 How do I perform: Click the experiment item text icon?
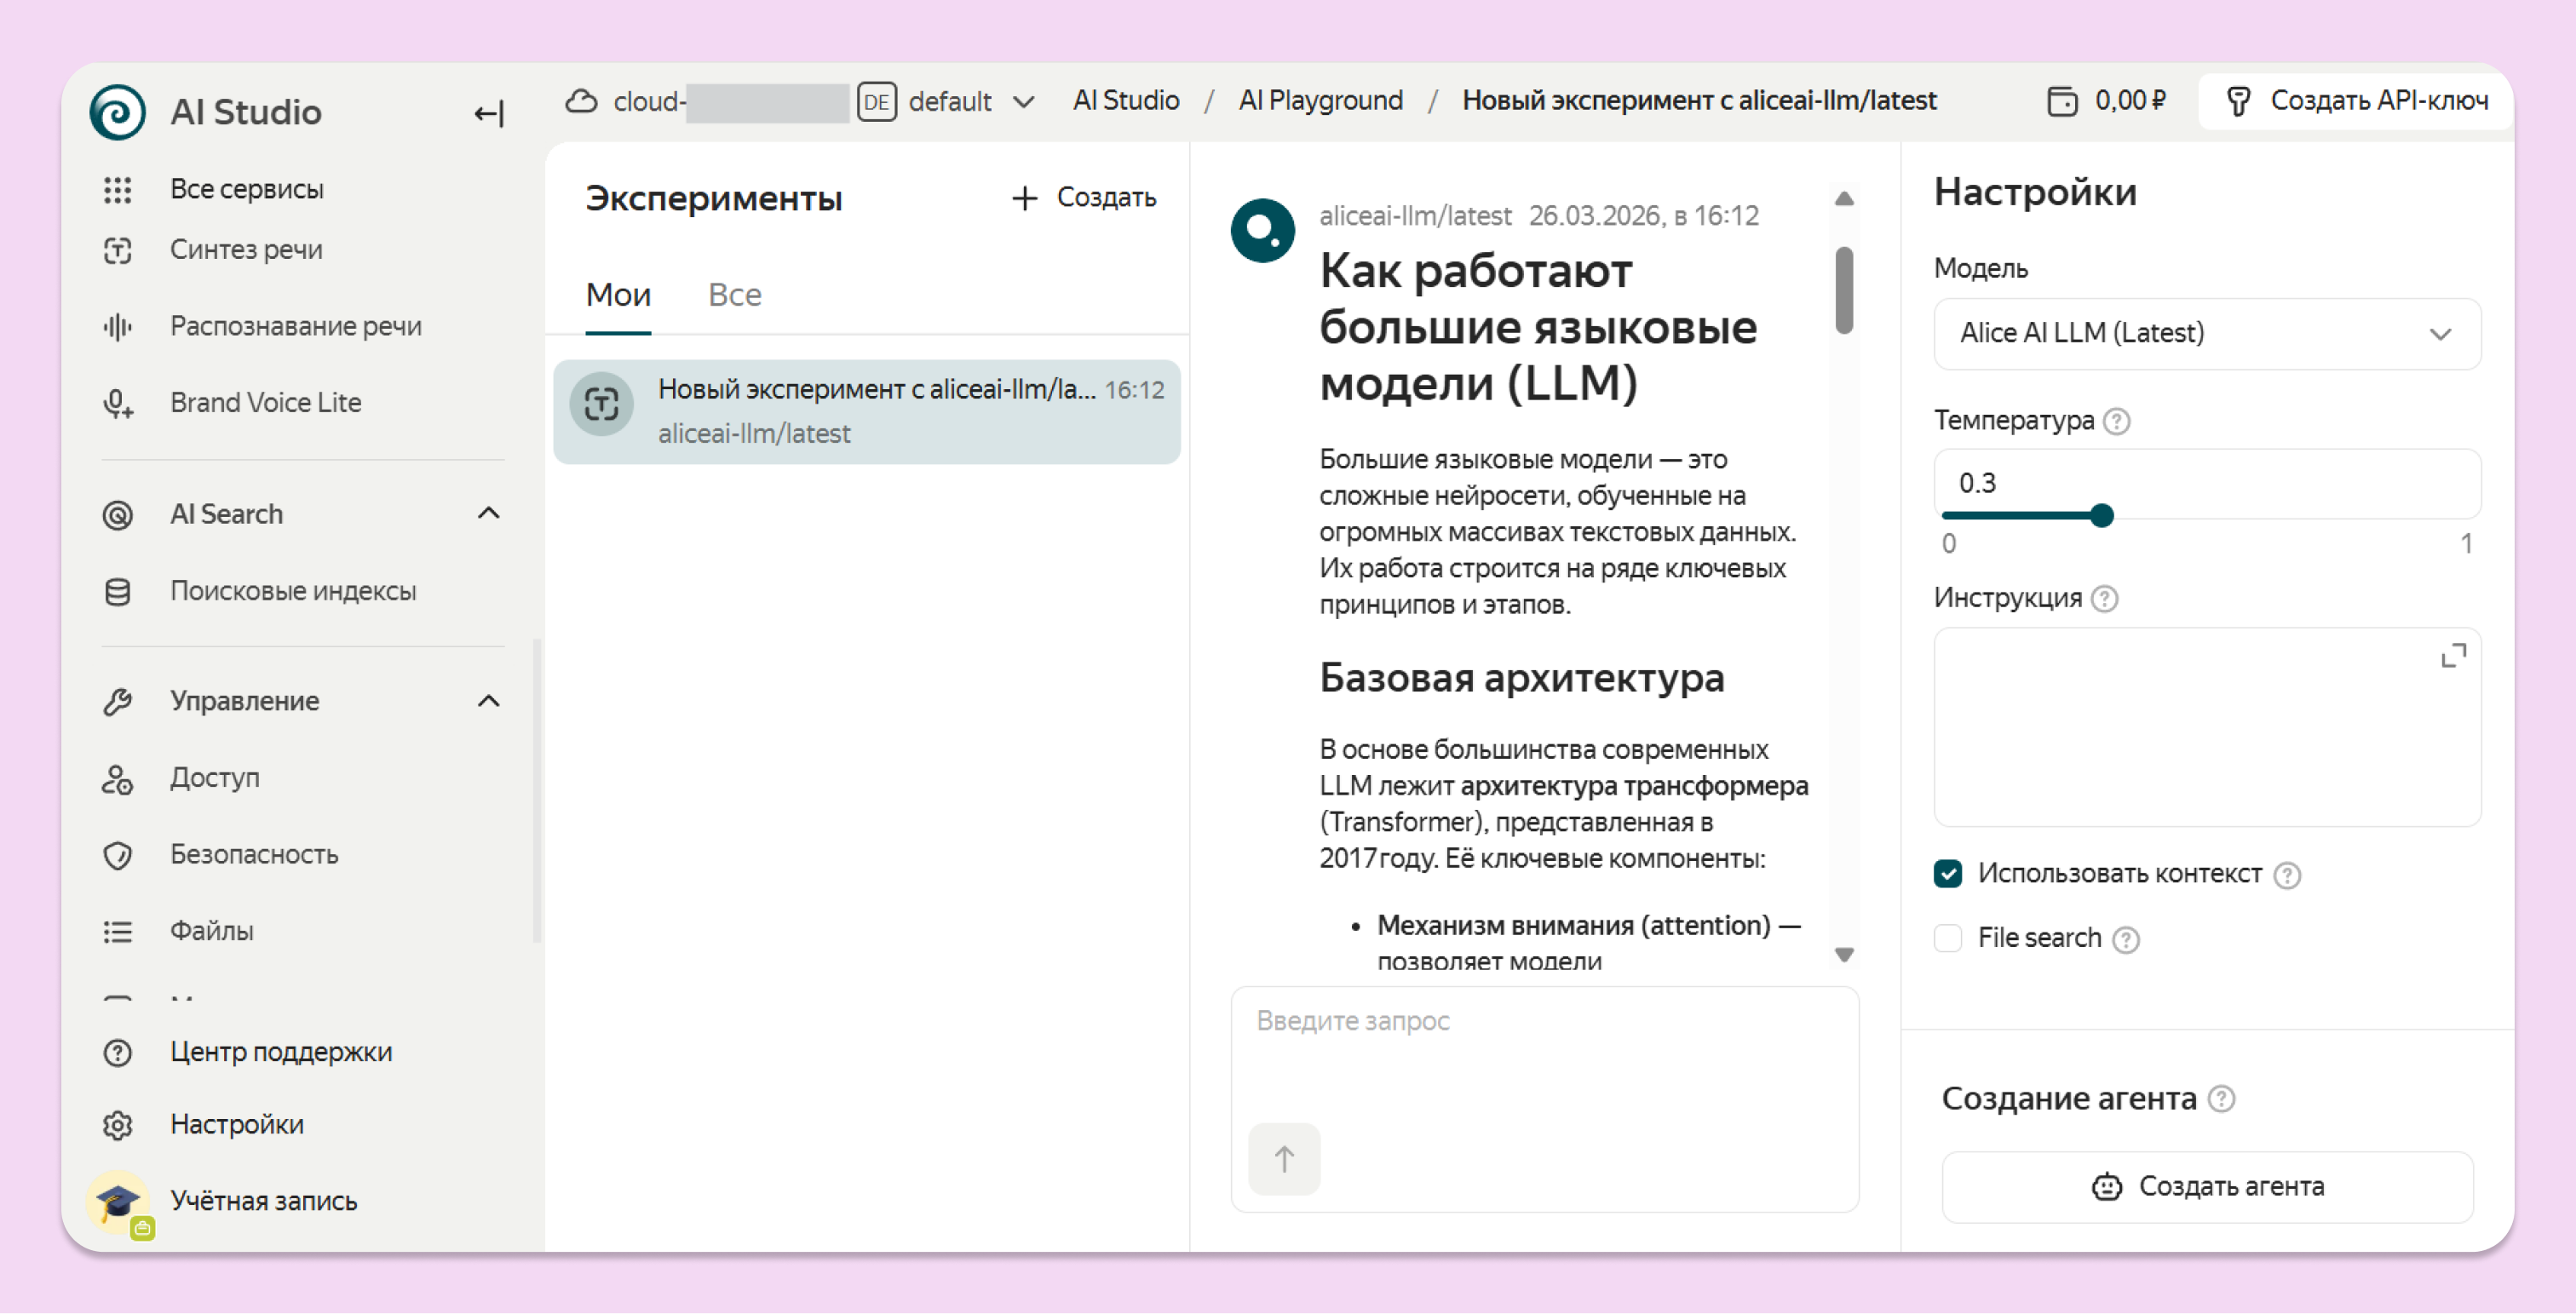(x=601, y=405)
